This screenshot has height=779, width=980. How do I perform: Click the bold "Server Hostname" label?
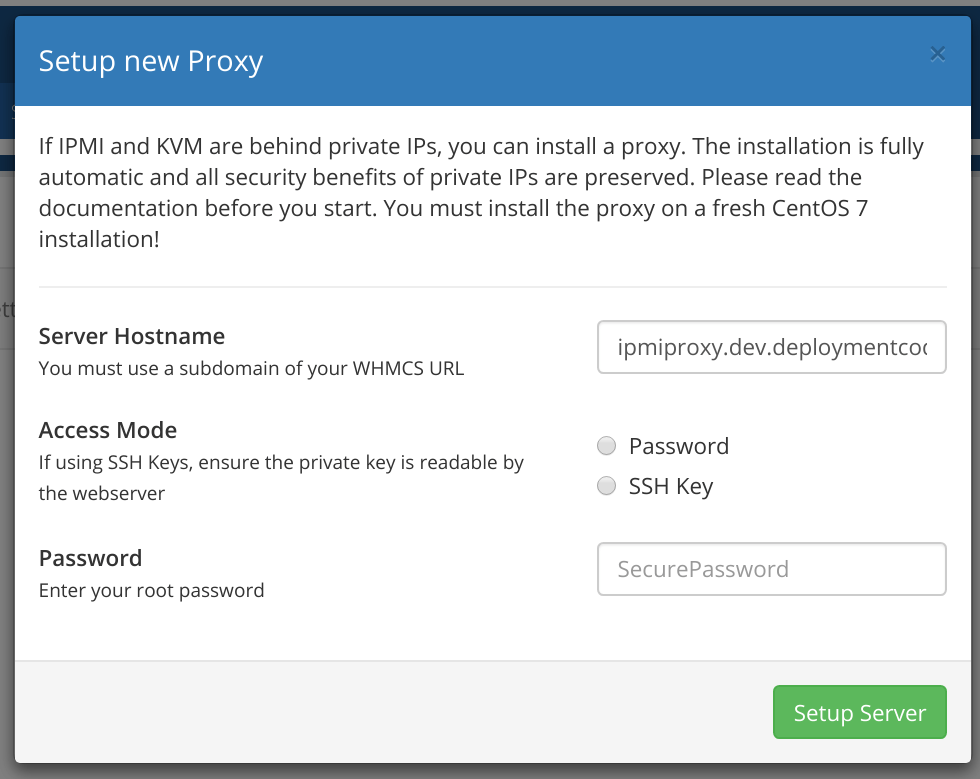point(132,336)
